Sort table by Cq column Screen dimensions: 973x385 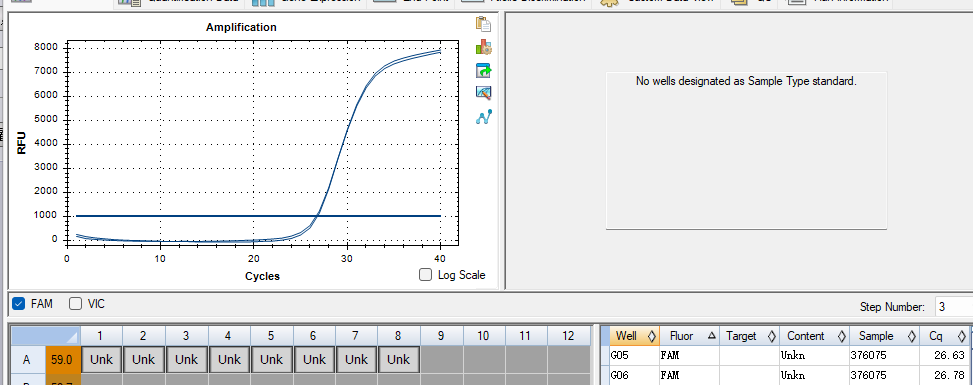tap(944, 336)
